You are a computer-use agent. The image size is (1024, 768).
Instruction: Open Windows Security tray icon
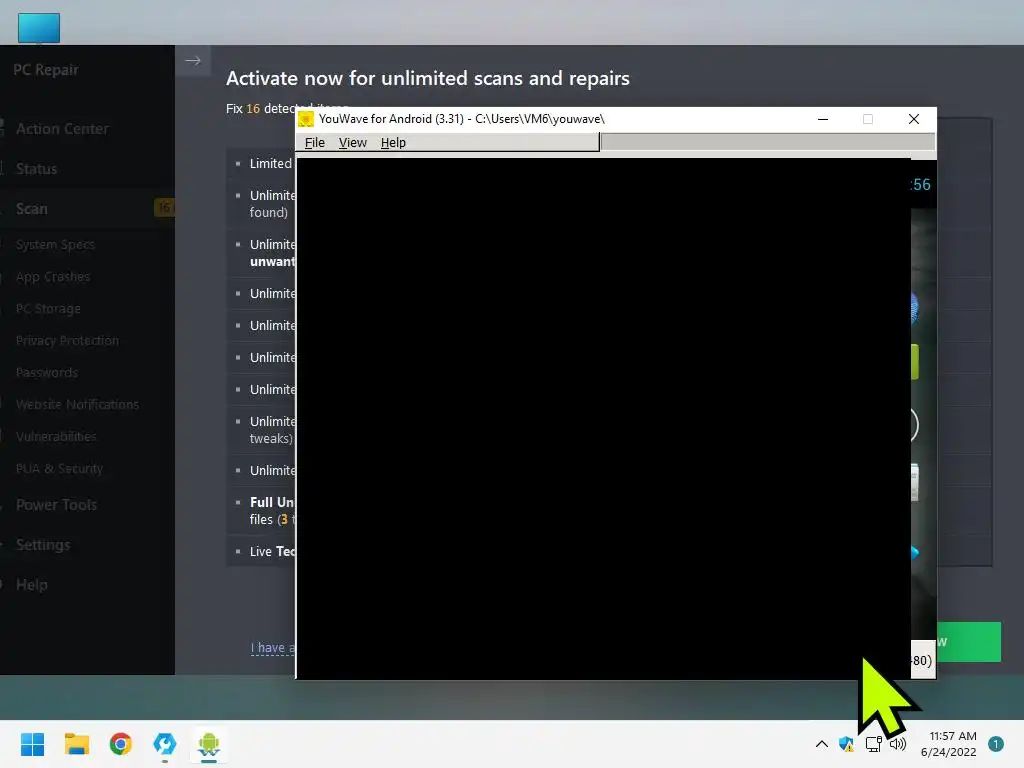click(x=846, y=744)
